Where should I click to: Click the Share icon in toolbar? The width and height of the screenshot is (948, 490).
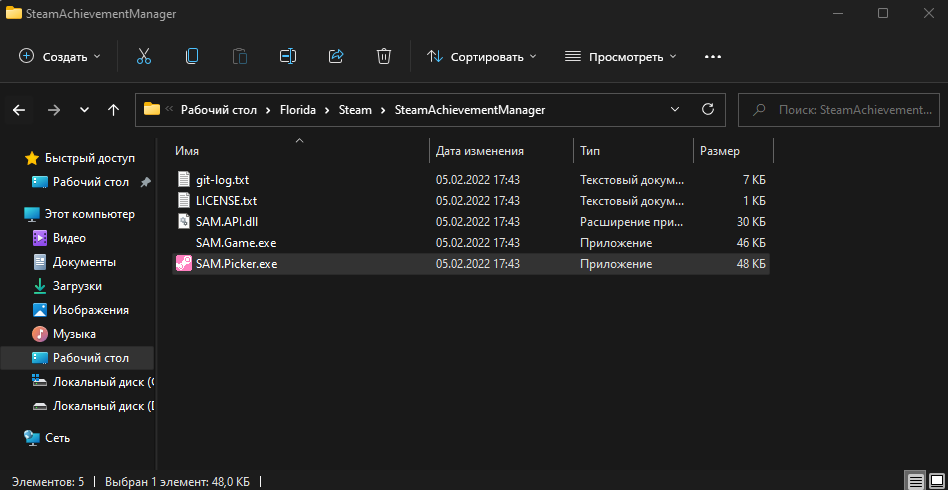coord(336,57)
